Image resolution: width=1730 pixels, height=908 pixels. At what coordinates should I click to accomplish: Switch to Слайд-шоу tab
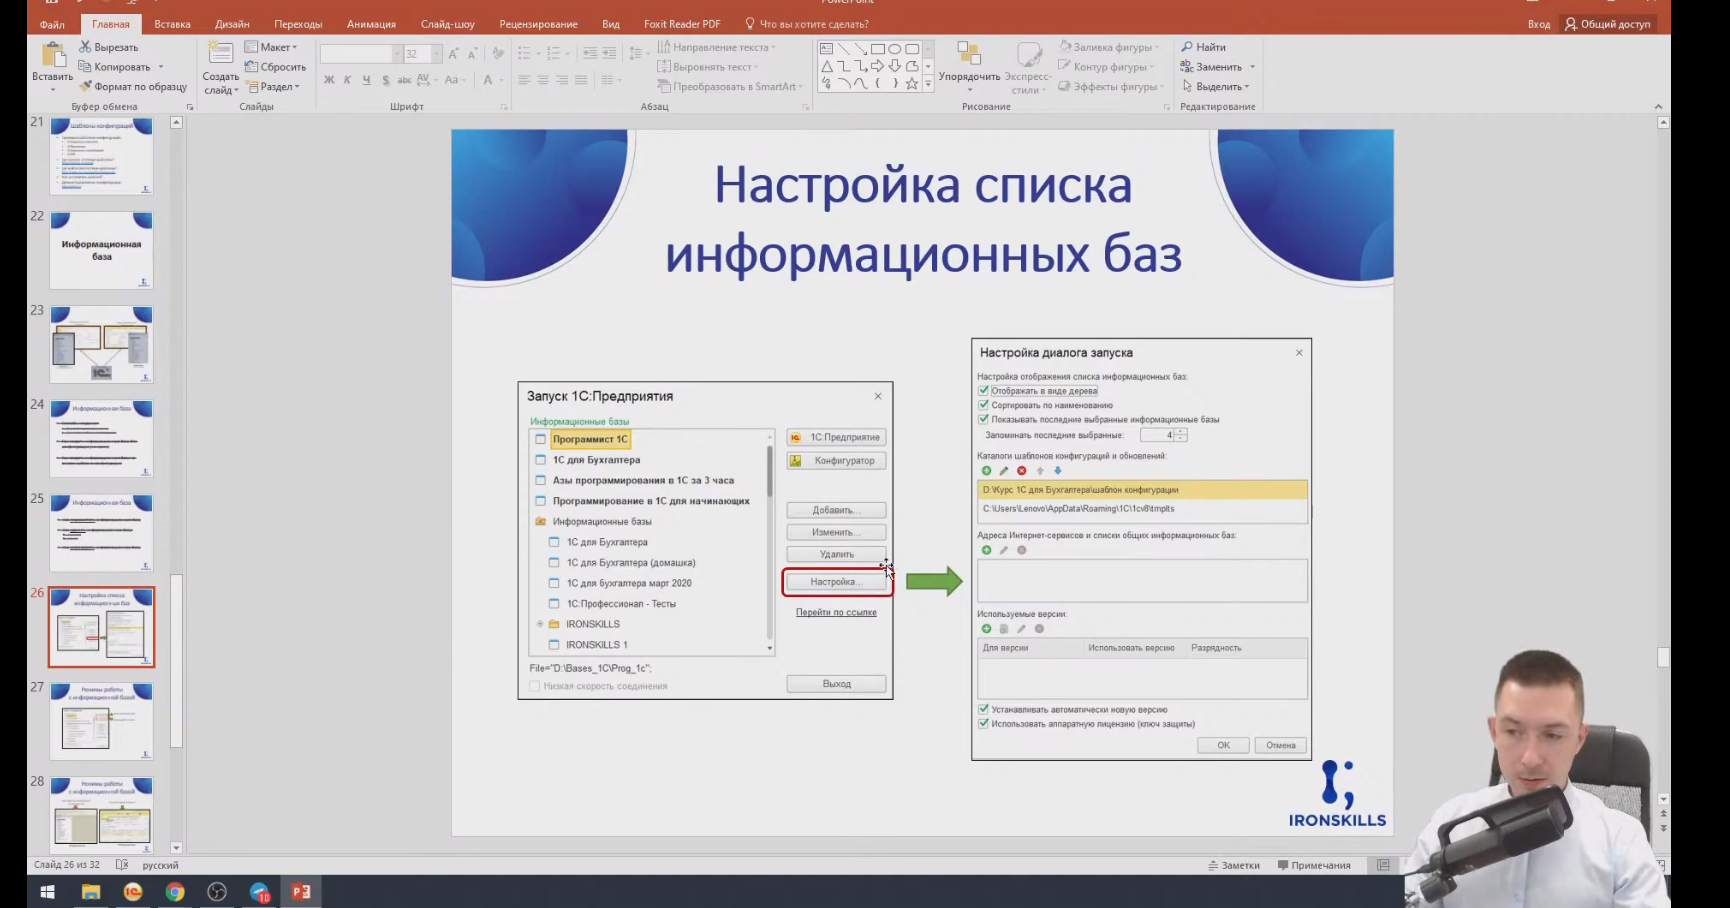pyautogui.click(x=448, y=24)
